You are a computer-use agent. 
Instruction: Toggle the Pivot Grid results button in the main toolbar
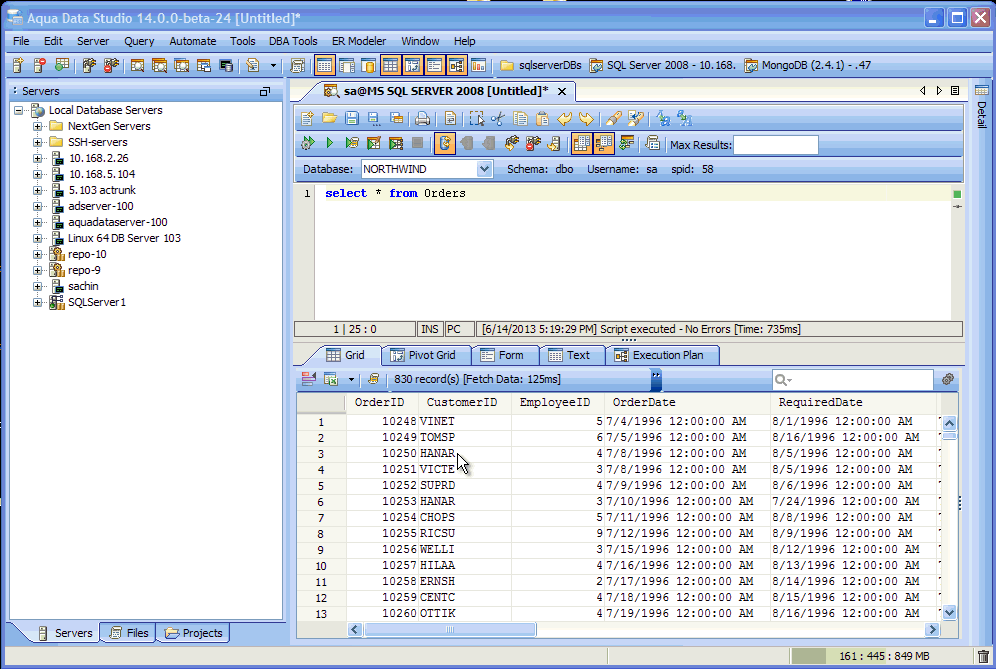[x=412, y=65]
